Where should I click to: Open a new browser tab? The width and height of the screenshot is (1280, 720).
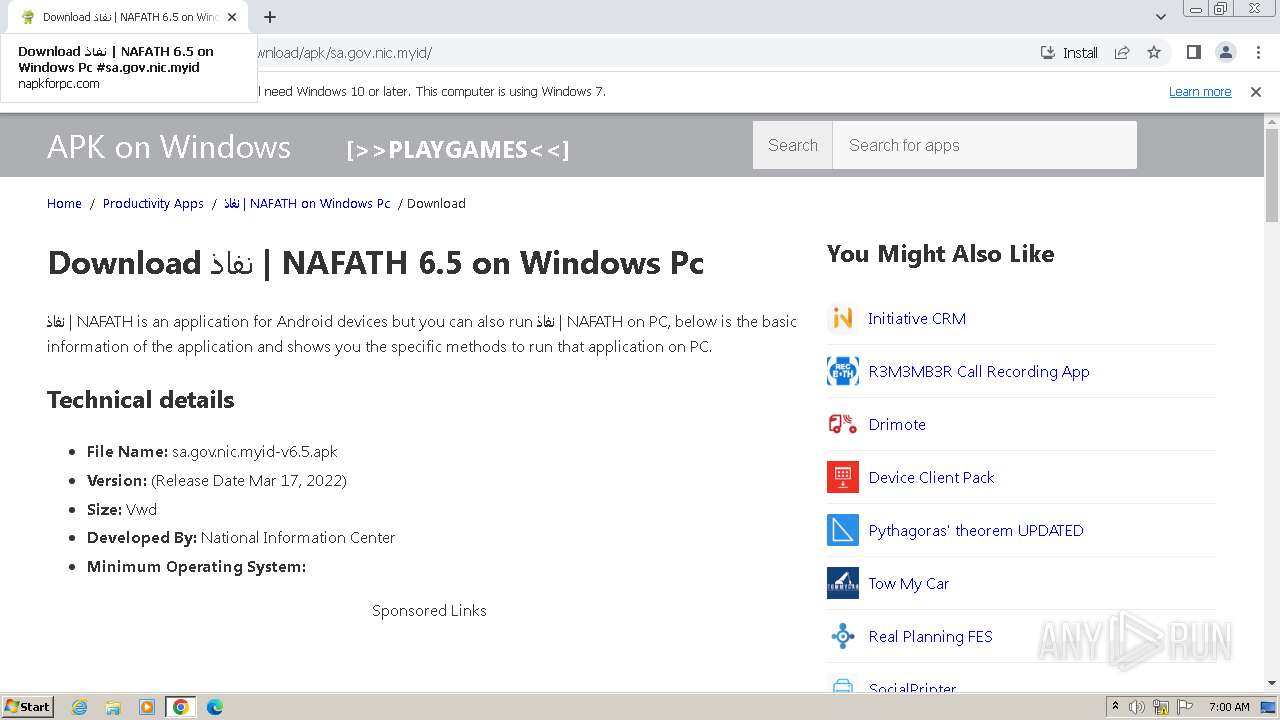point(270,17)
